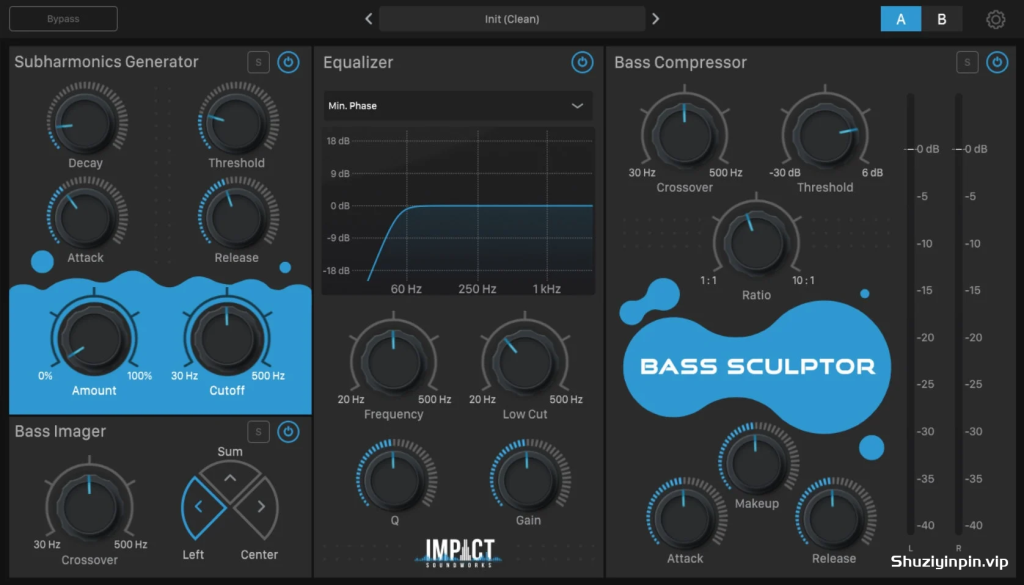1024x585 pixels.
Task: Click the Subharmonics Threshold knob
Action: (238, 122)
